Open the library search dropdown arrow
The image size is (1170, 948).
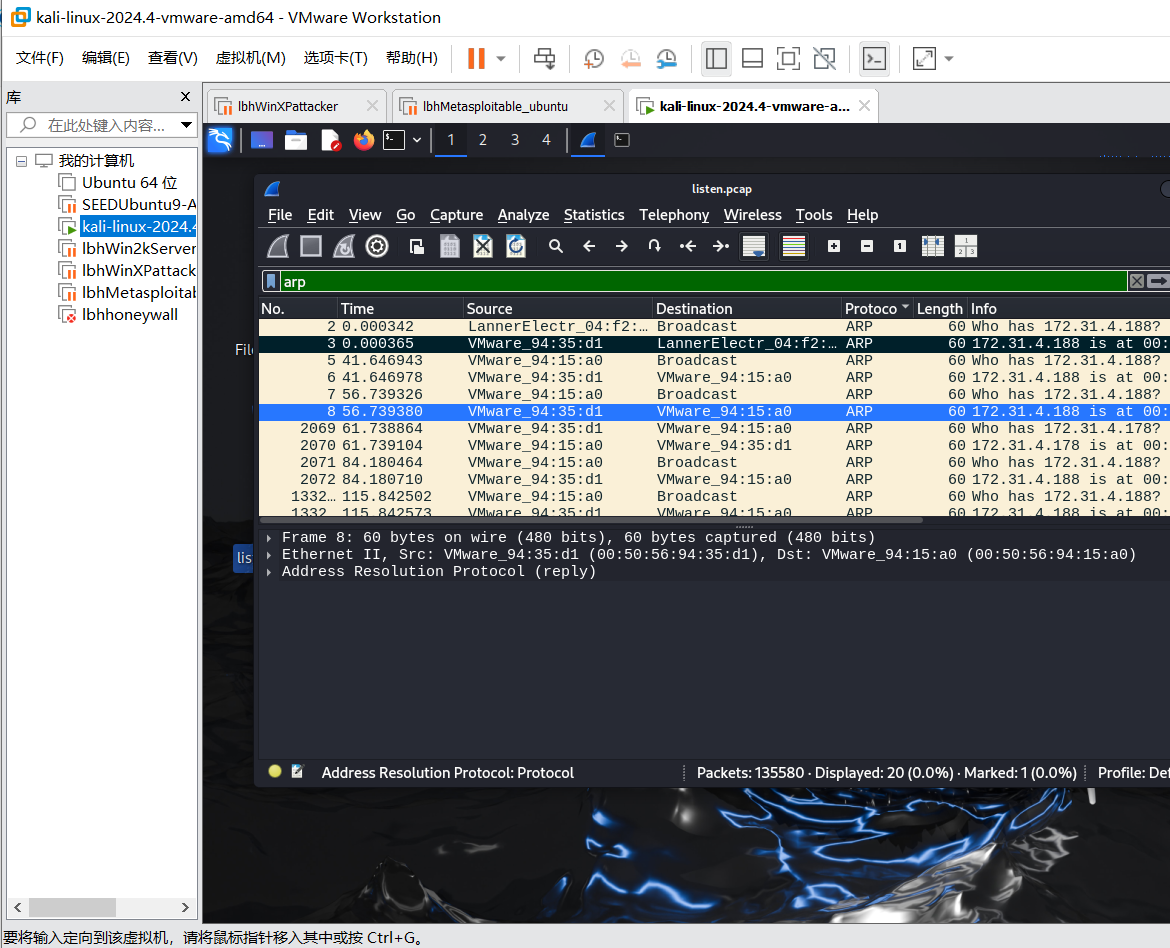(x=187, y=125)
